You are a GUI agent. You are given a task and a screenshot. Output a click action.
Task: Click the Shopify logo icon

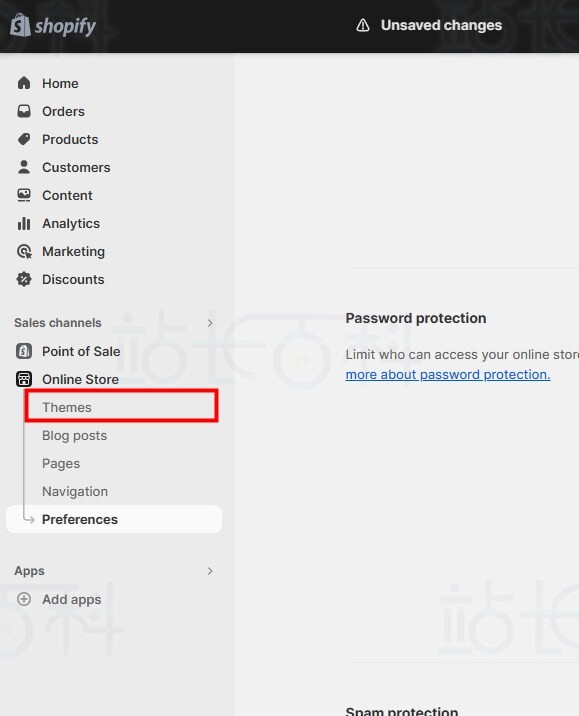[x=21, y=25]
